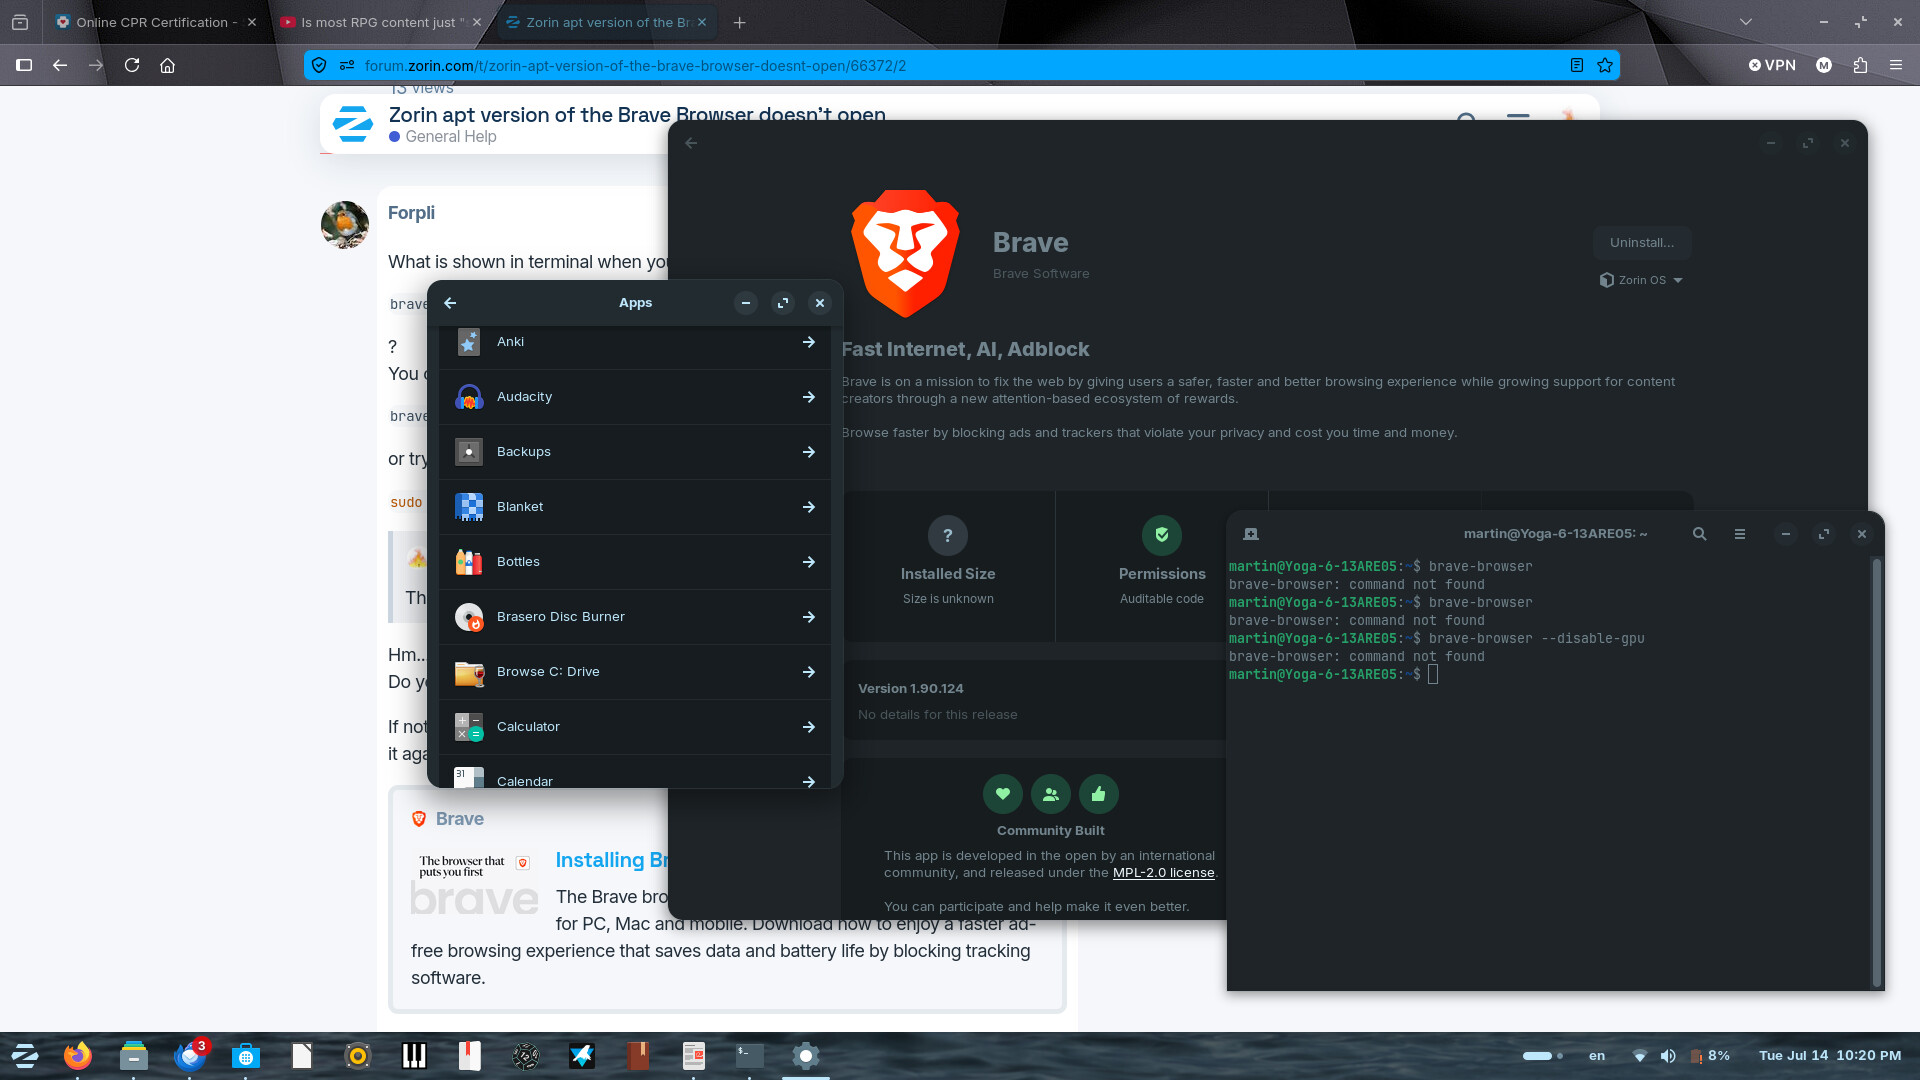
Task: Open the browser extensions menu
Action: (1860, 65)
